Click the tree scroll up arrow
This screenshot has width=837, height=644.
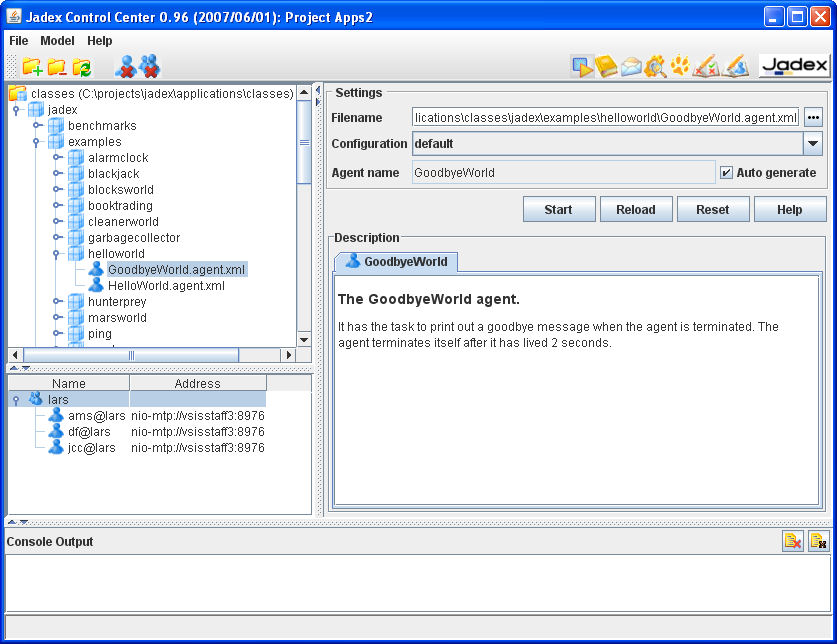click(304, 93)
